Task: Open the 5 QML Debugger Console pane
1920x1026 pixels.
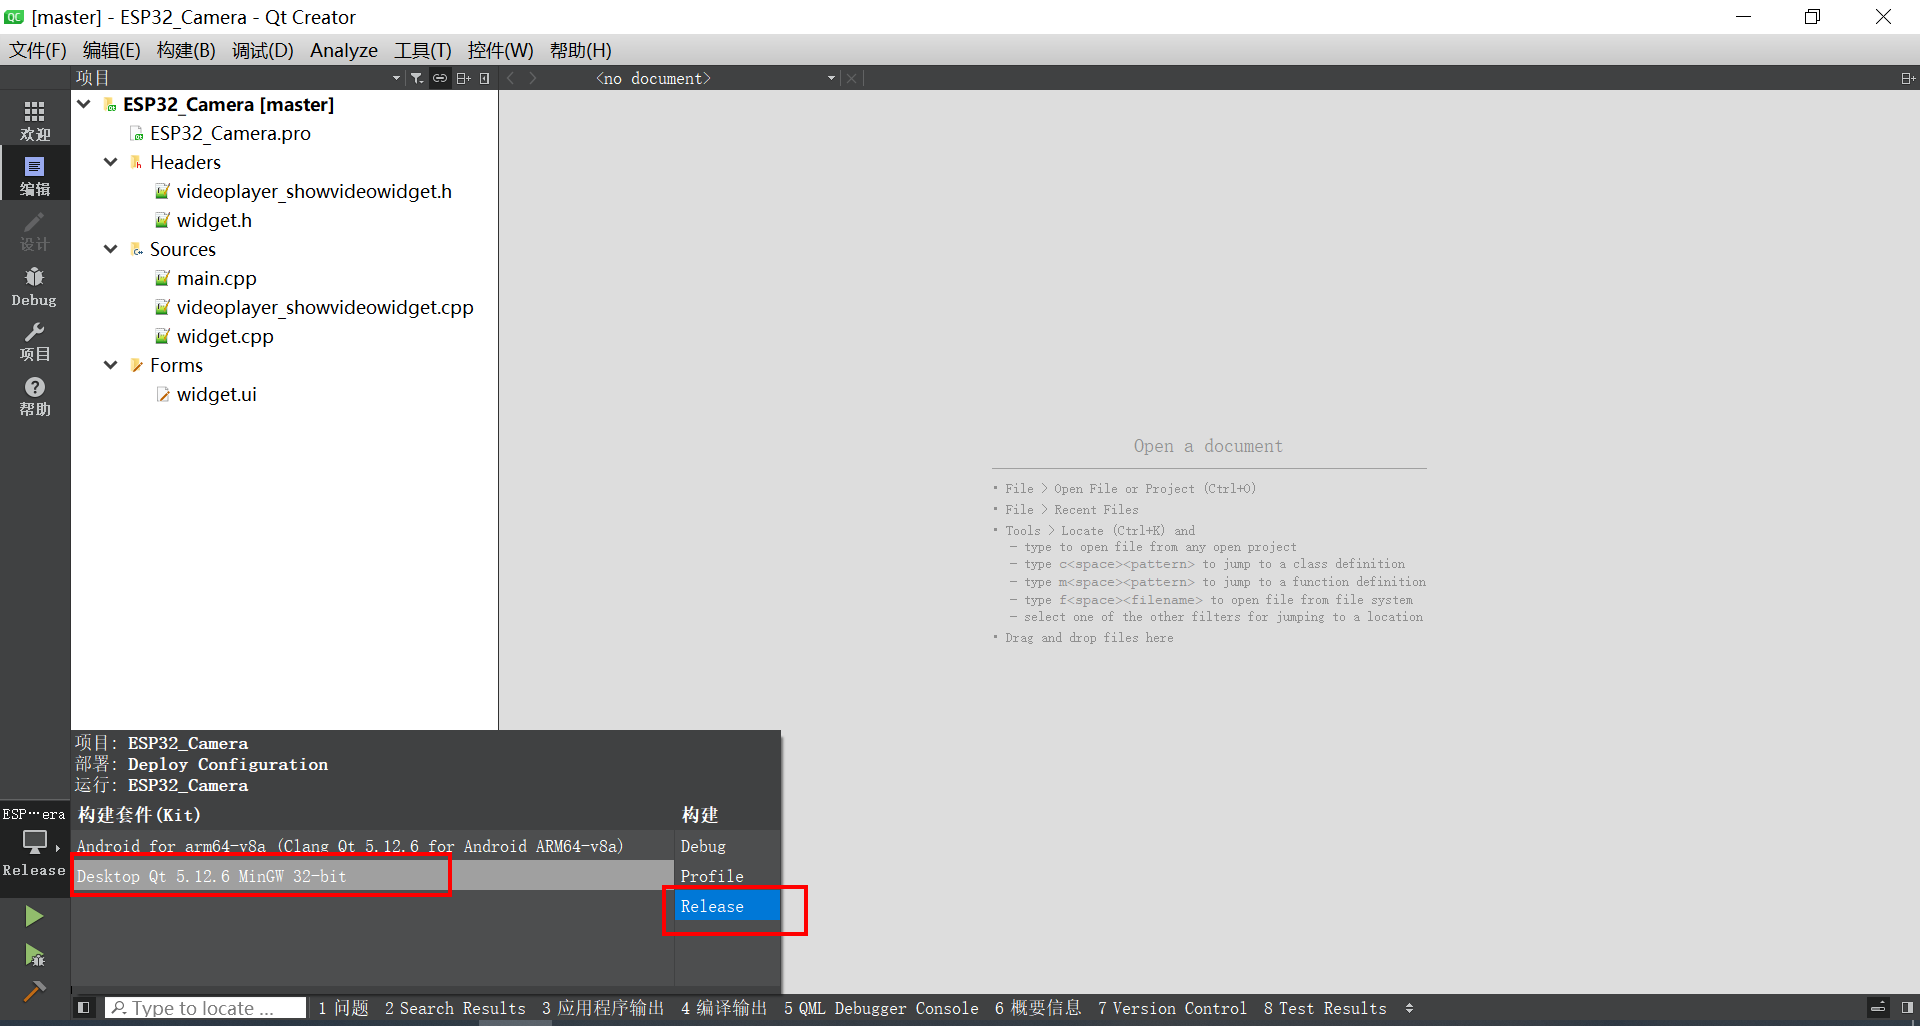Action: pyautogui.click(x=881, y=1008)
